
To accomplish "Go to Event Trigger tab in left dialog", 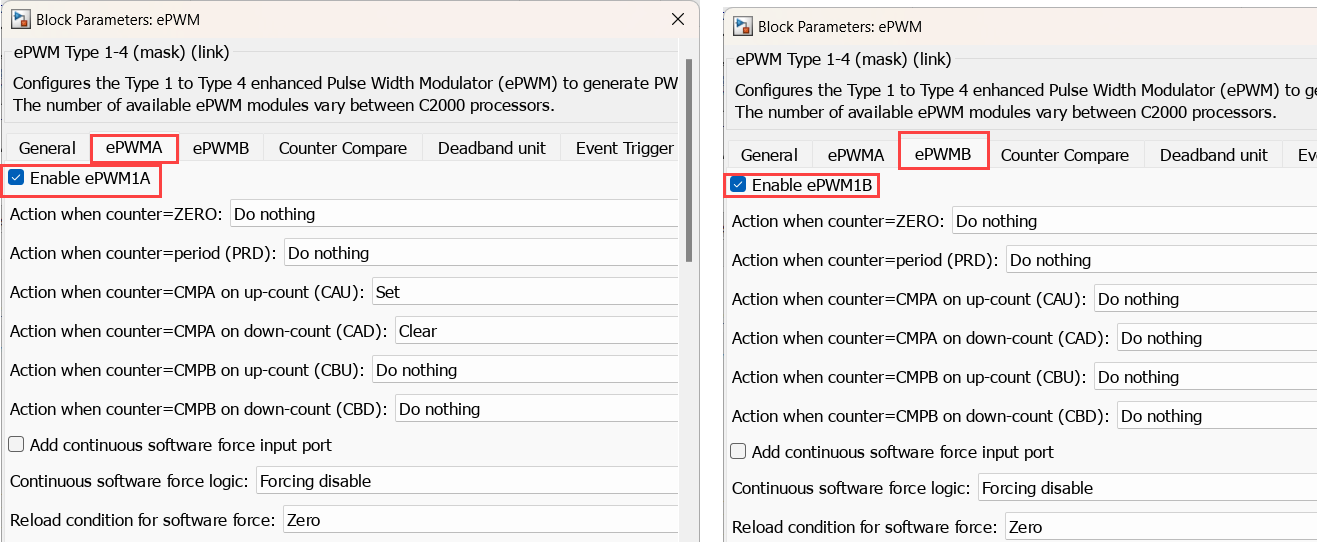I will point(624,148).
